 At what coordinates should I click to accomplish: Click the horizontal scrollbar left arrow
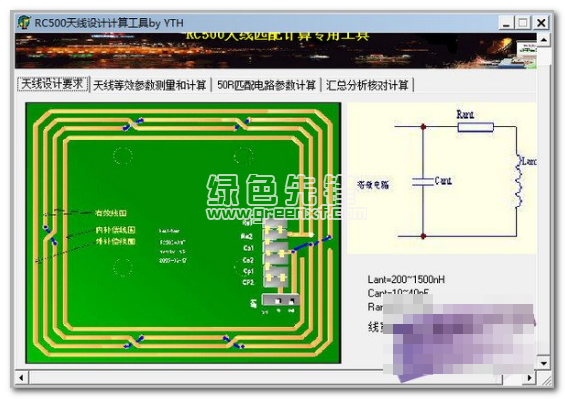(x=22, y=378)
